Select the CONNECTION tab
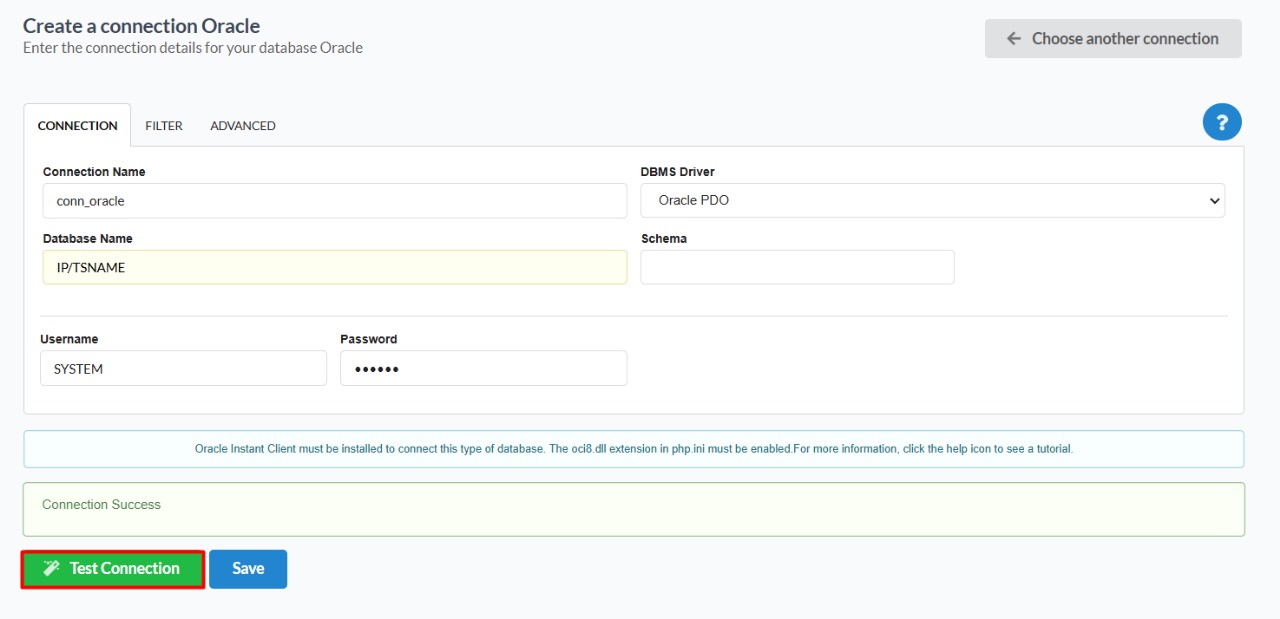The image size is (1280, 619). pos(77,126)
